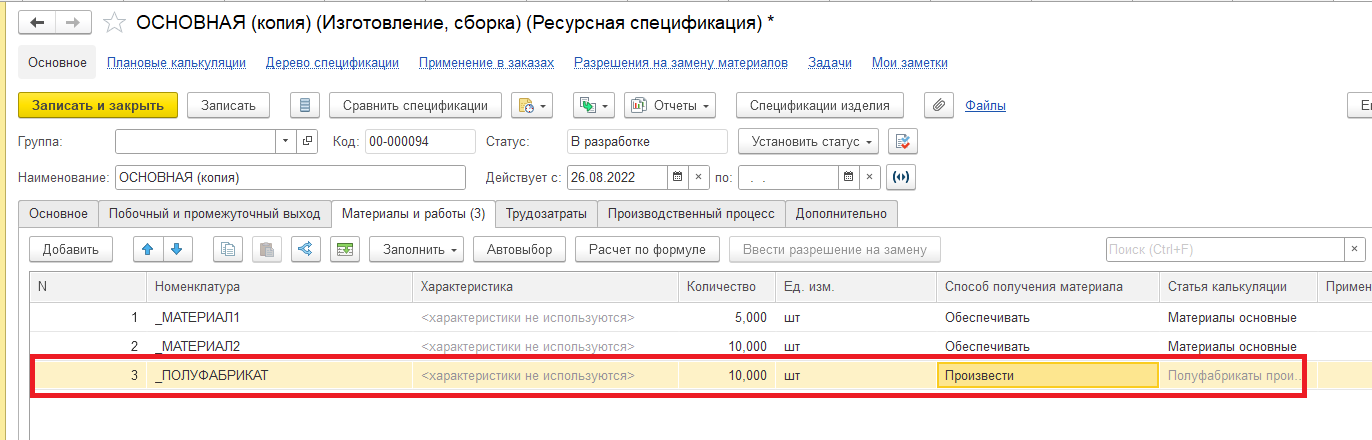Open the Дерево спецификации link
Image resolution: width=1372 pixels, height=440 pixels.
point(332,62)
